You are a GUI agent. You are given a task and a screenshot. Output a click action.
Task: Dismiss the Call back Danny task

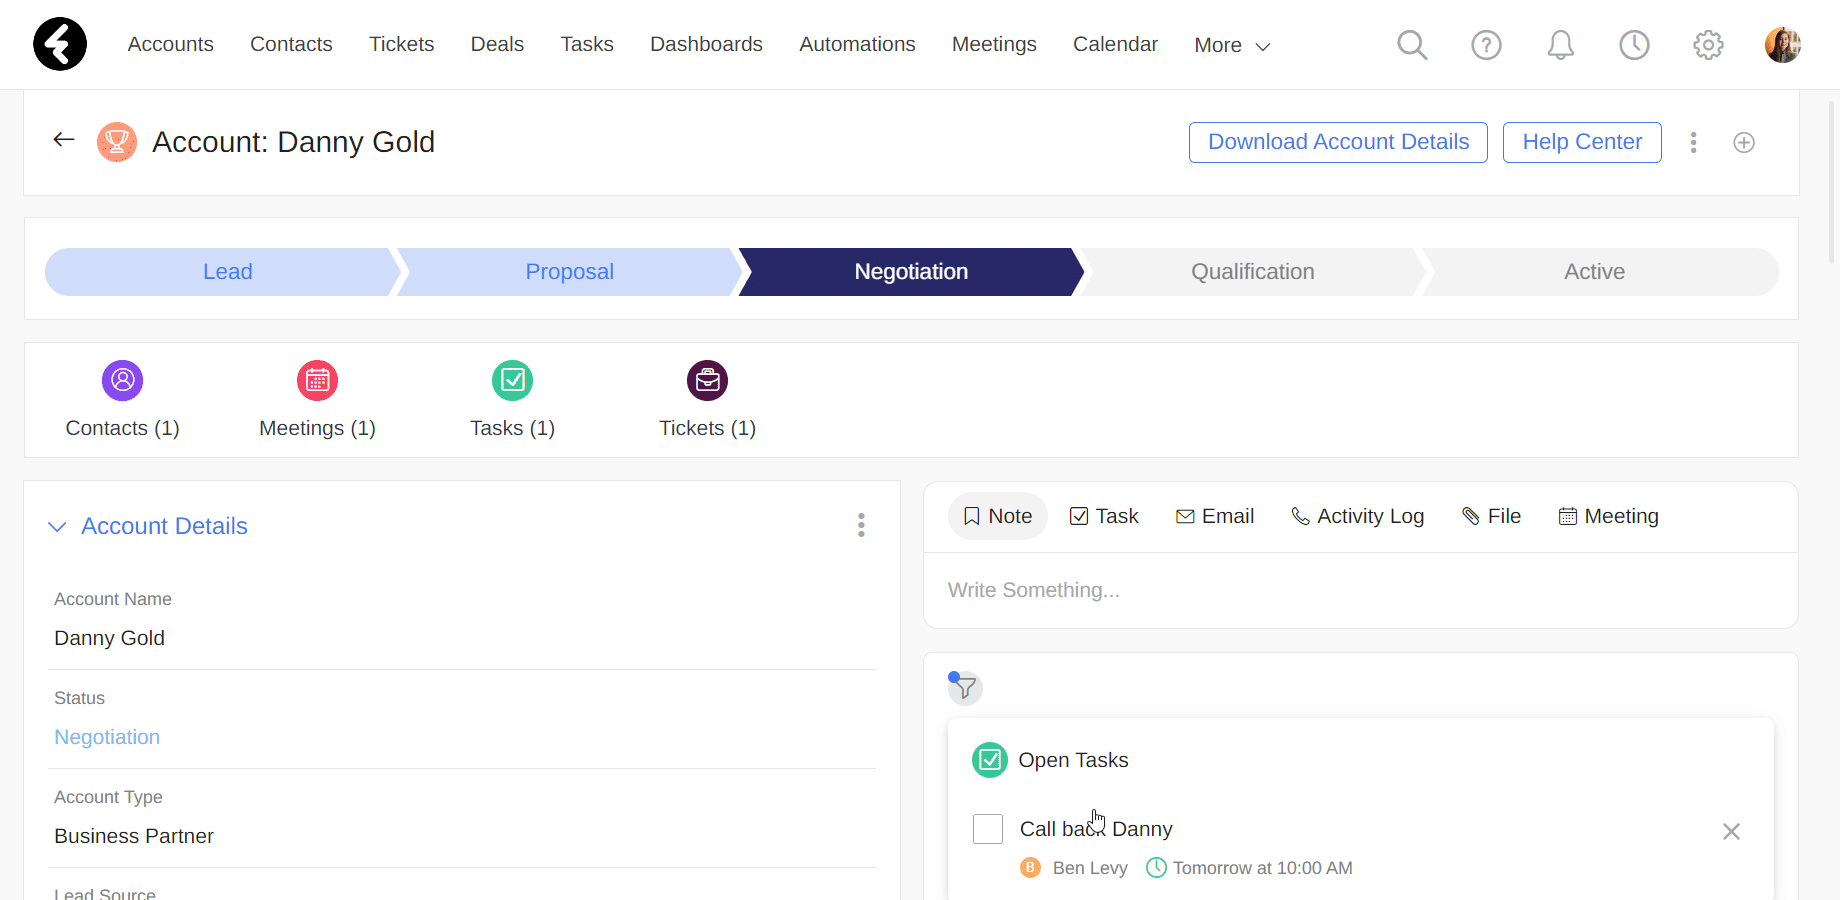click(x=1731, y=831)
